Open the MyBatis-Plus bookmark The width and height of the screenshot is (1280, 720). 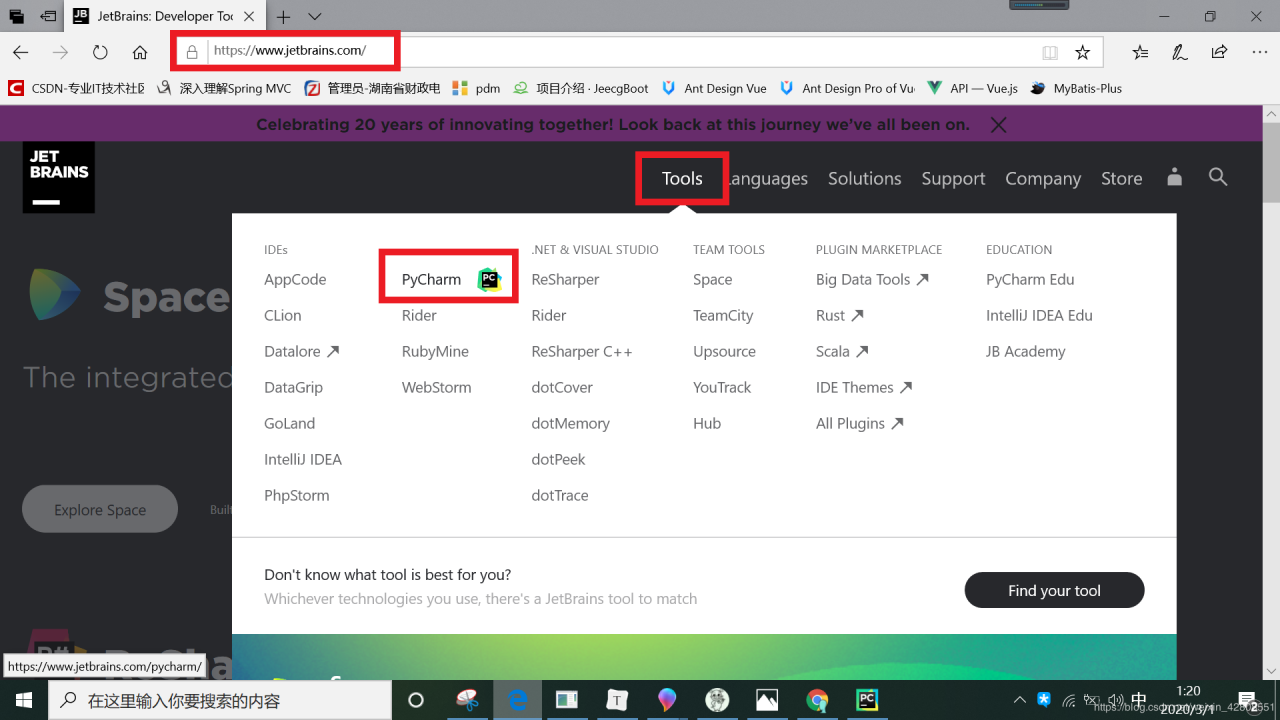(1076, 88)
